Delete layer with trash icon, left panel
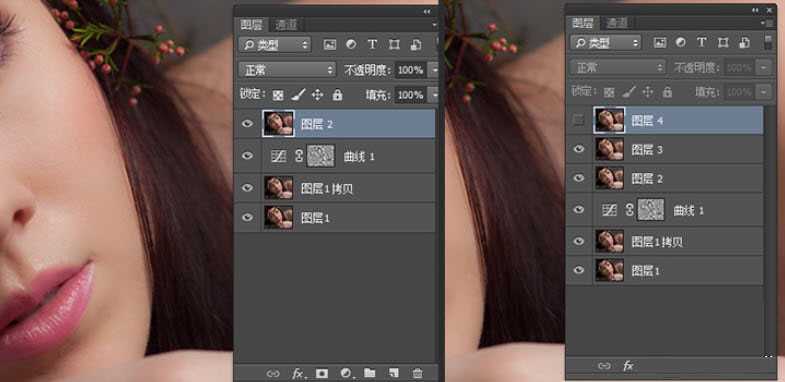 pos(417,373)
